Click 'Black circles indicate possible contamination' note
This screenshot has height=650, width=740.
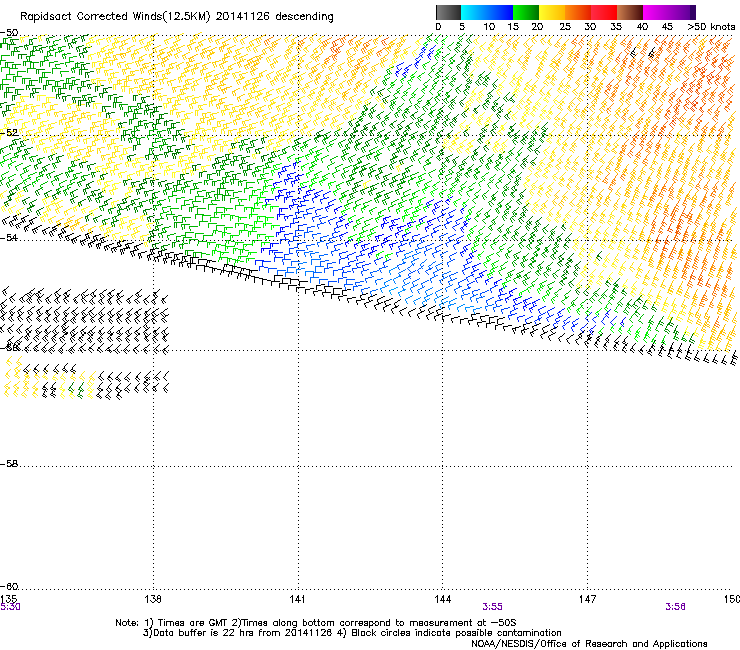coord(456,633)
